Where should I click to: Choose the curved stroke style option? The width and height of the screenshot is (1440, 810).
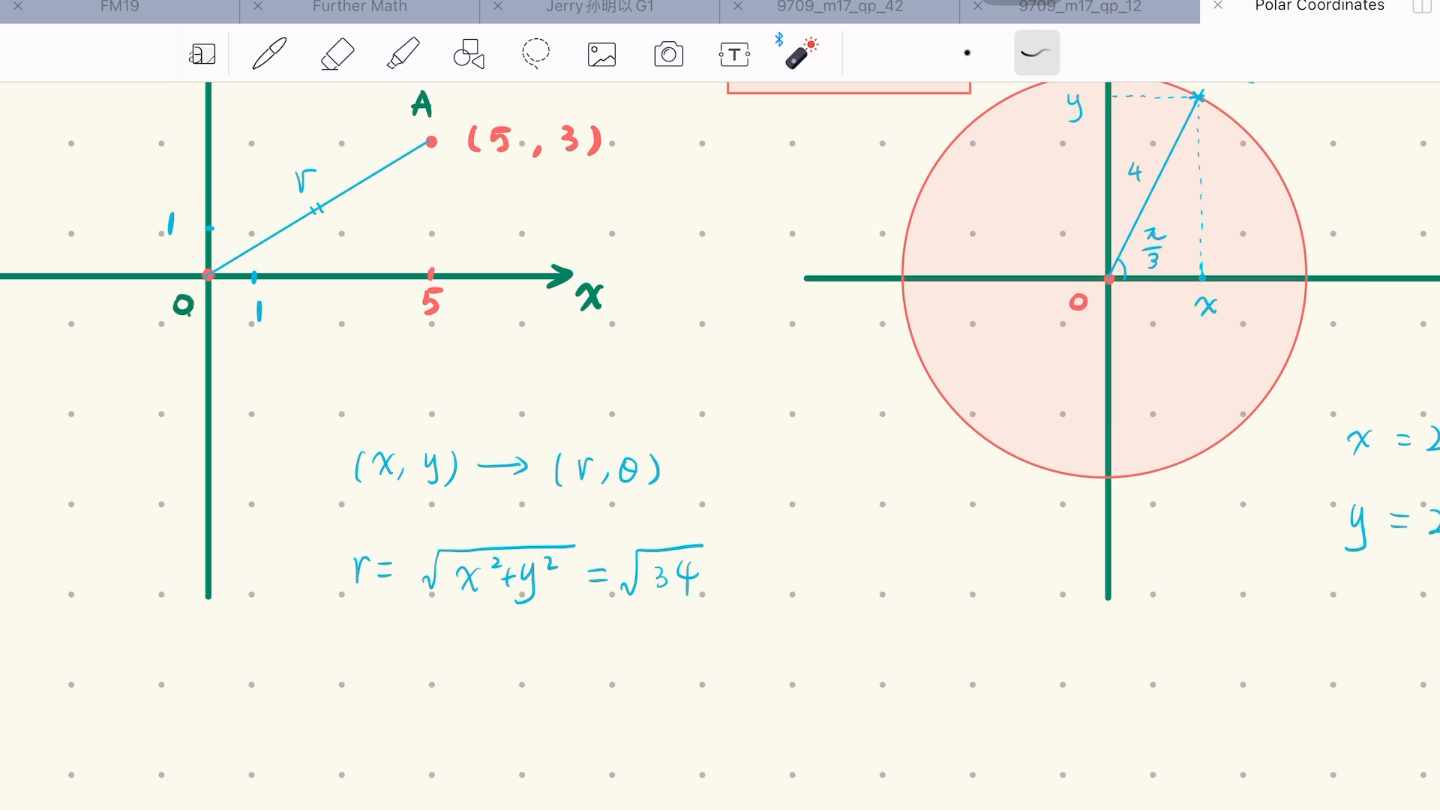(1037, 53)
